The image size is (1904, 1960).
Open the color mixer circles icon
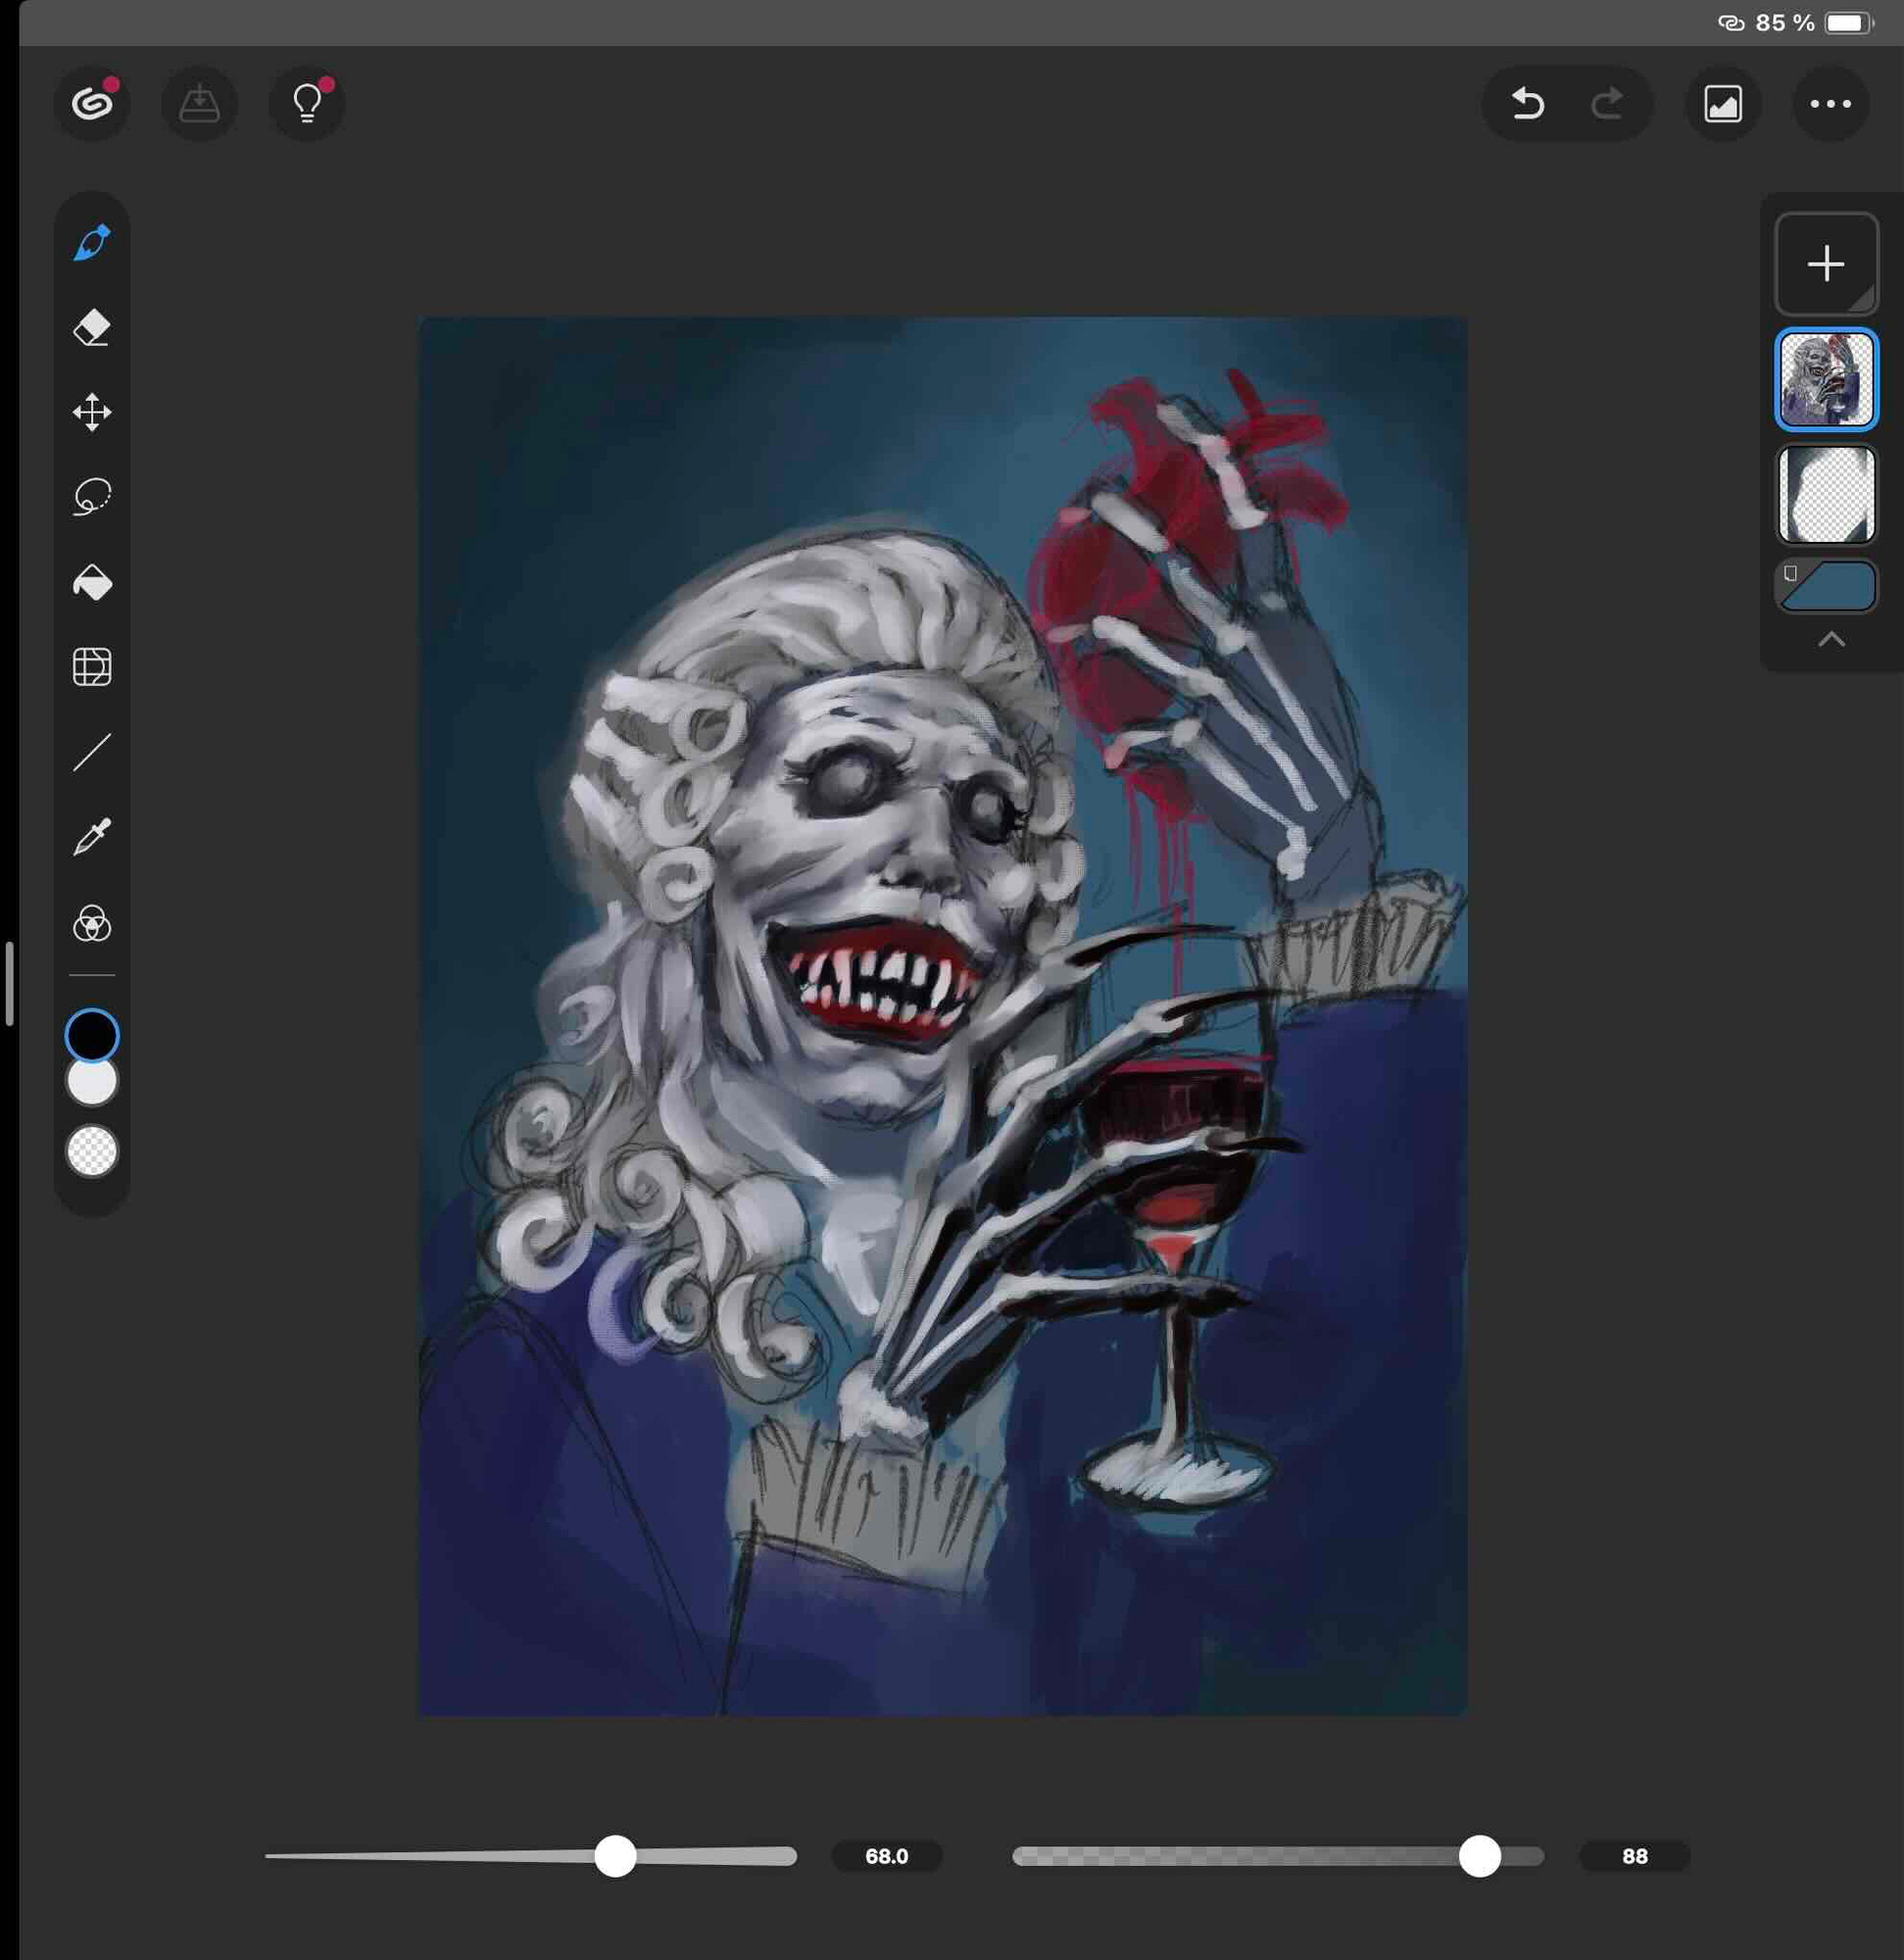[x=92, y=923]
